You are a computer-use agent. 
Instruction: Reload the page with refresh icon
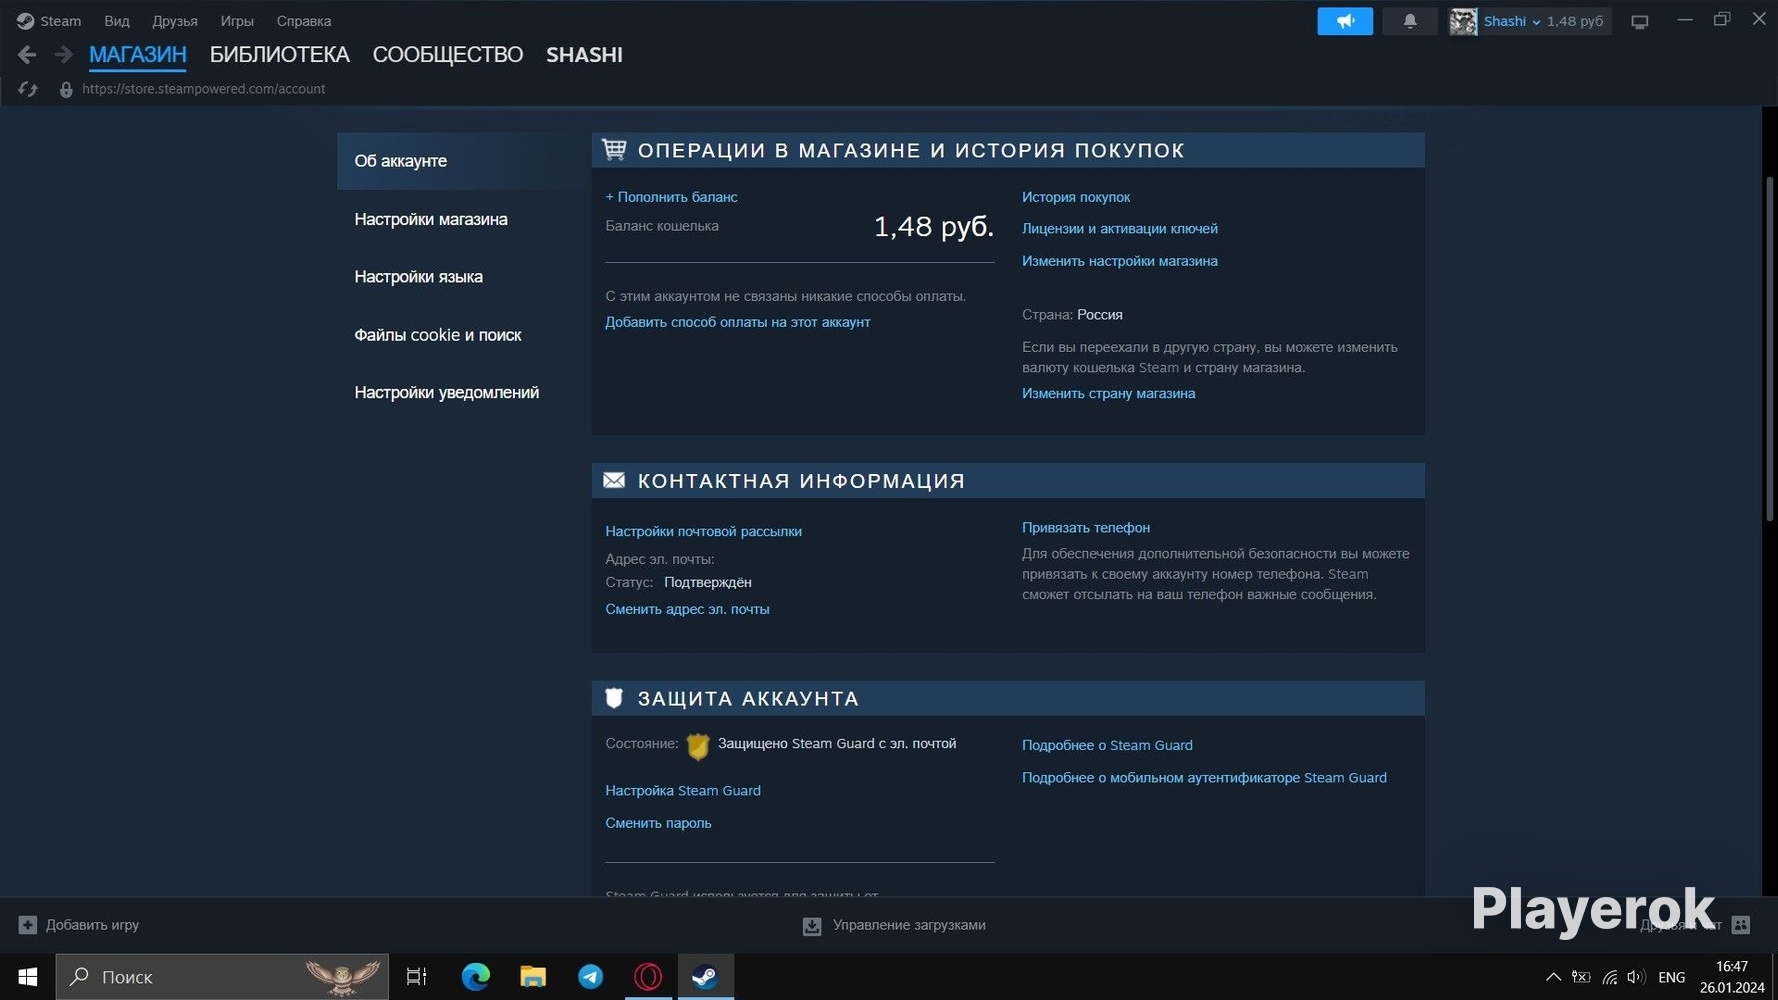point(28,89)
